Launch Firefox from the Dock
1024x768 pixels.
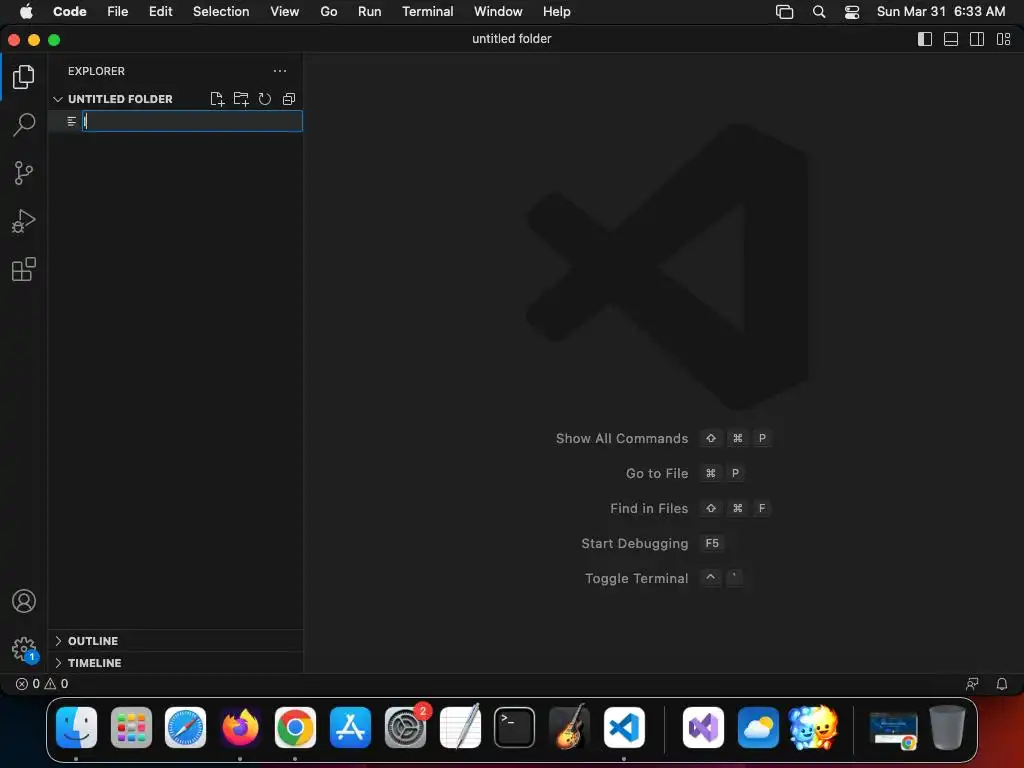(x=240, y=727)
